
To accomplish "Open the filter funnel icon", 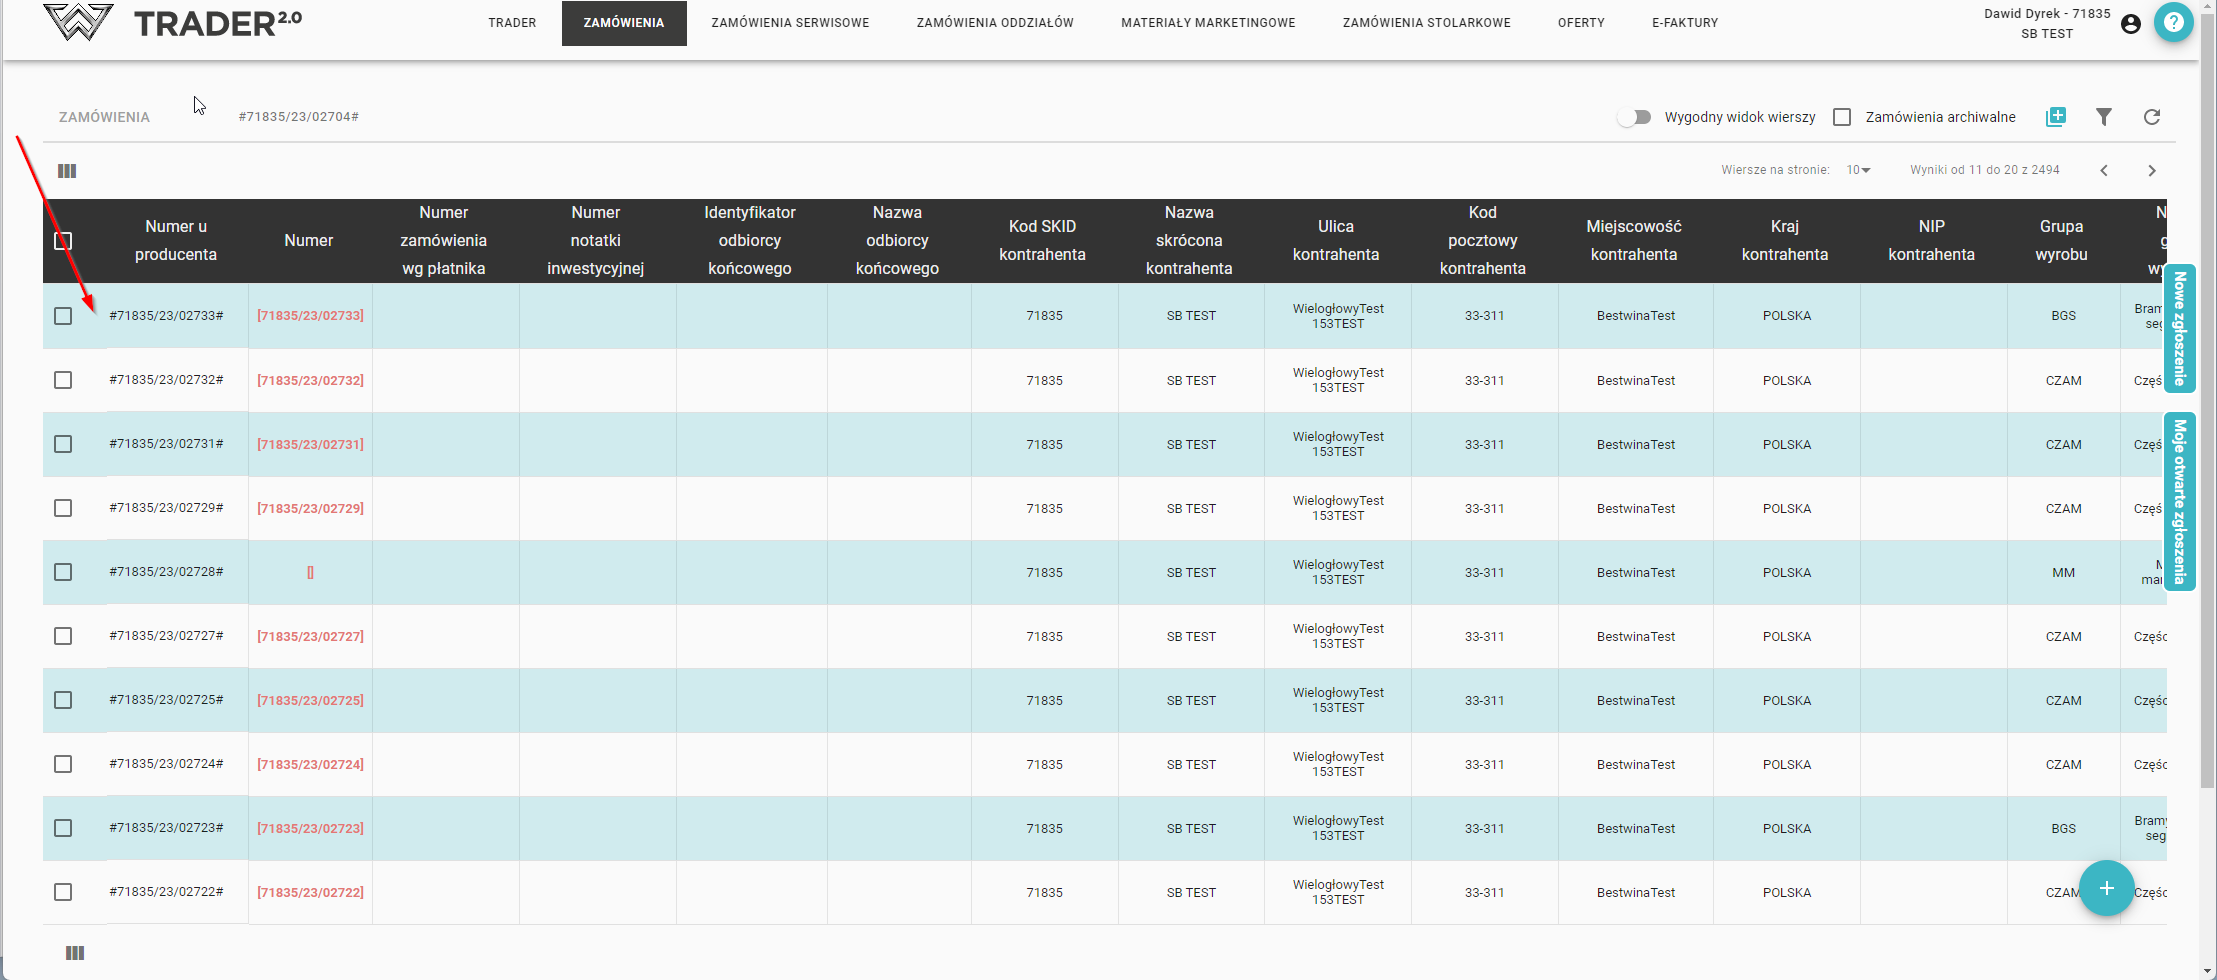I will 2103,117.
